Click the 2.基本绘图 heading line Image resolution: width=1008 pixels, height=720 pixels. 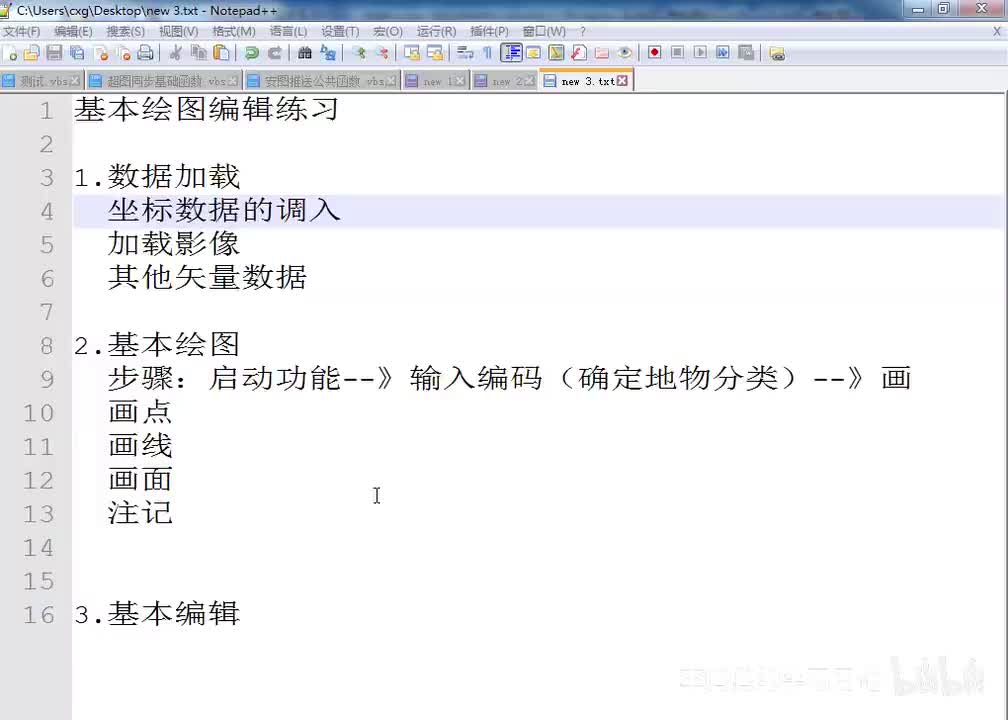click(x=157, y=345)
